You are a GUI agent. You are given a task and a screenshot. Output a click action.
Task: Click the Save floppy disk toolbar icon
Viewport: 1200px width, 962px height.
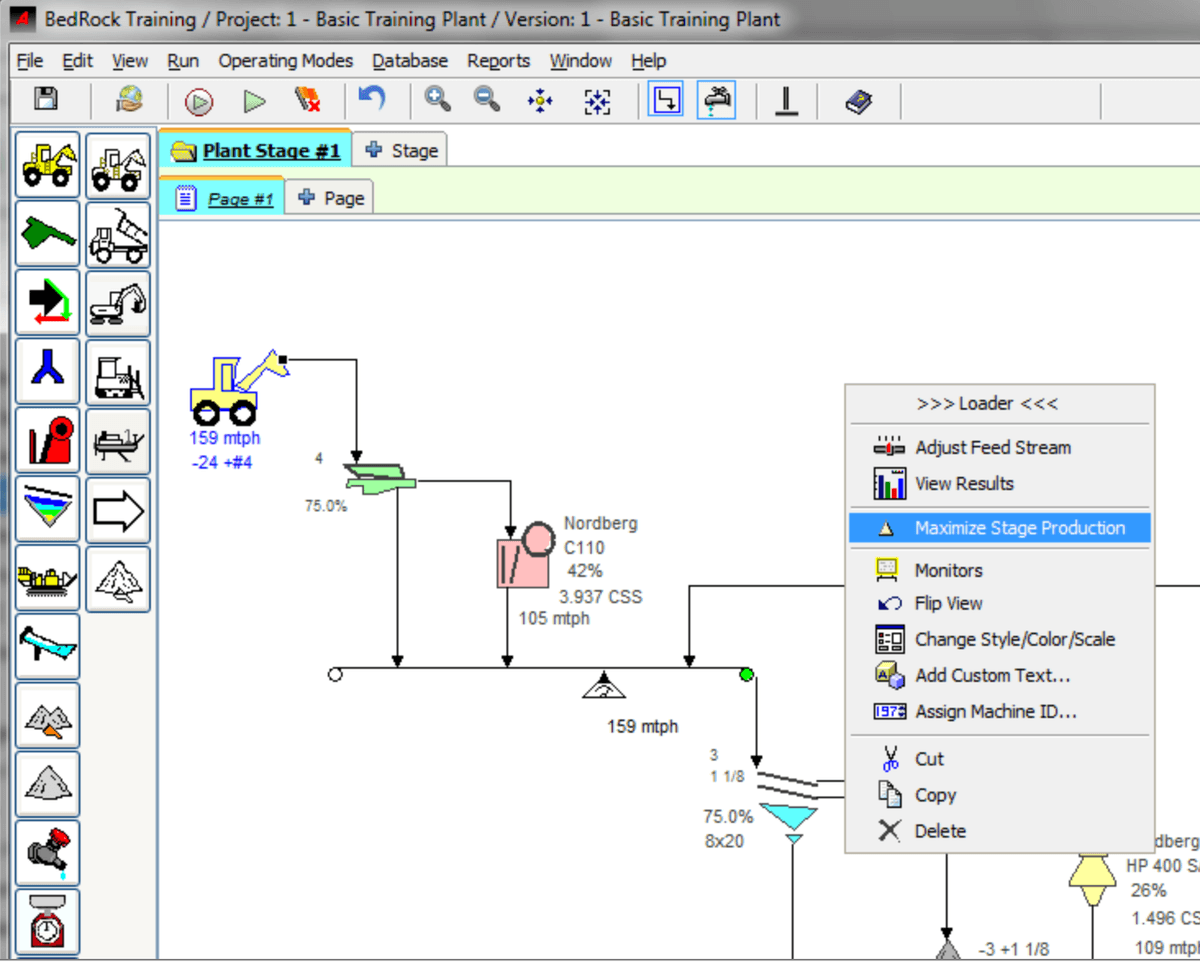point(46,100)
